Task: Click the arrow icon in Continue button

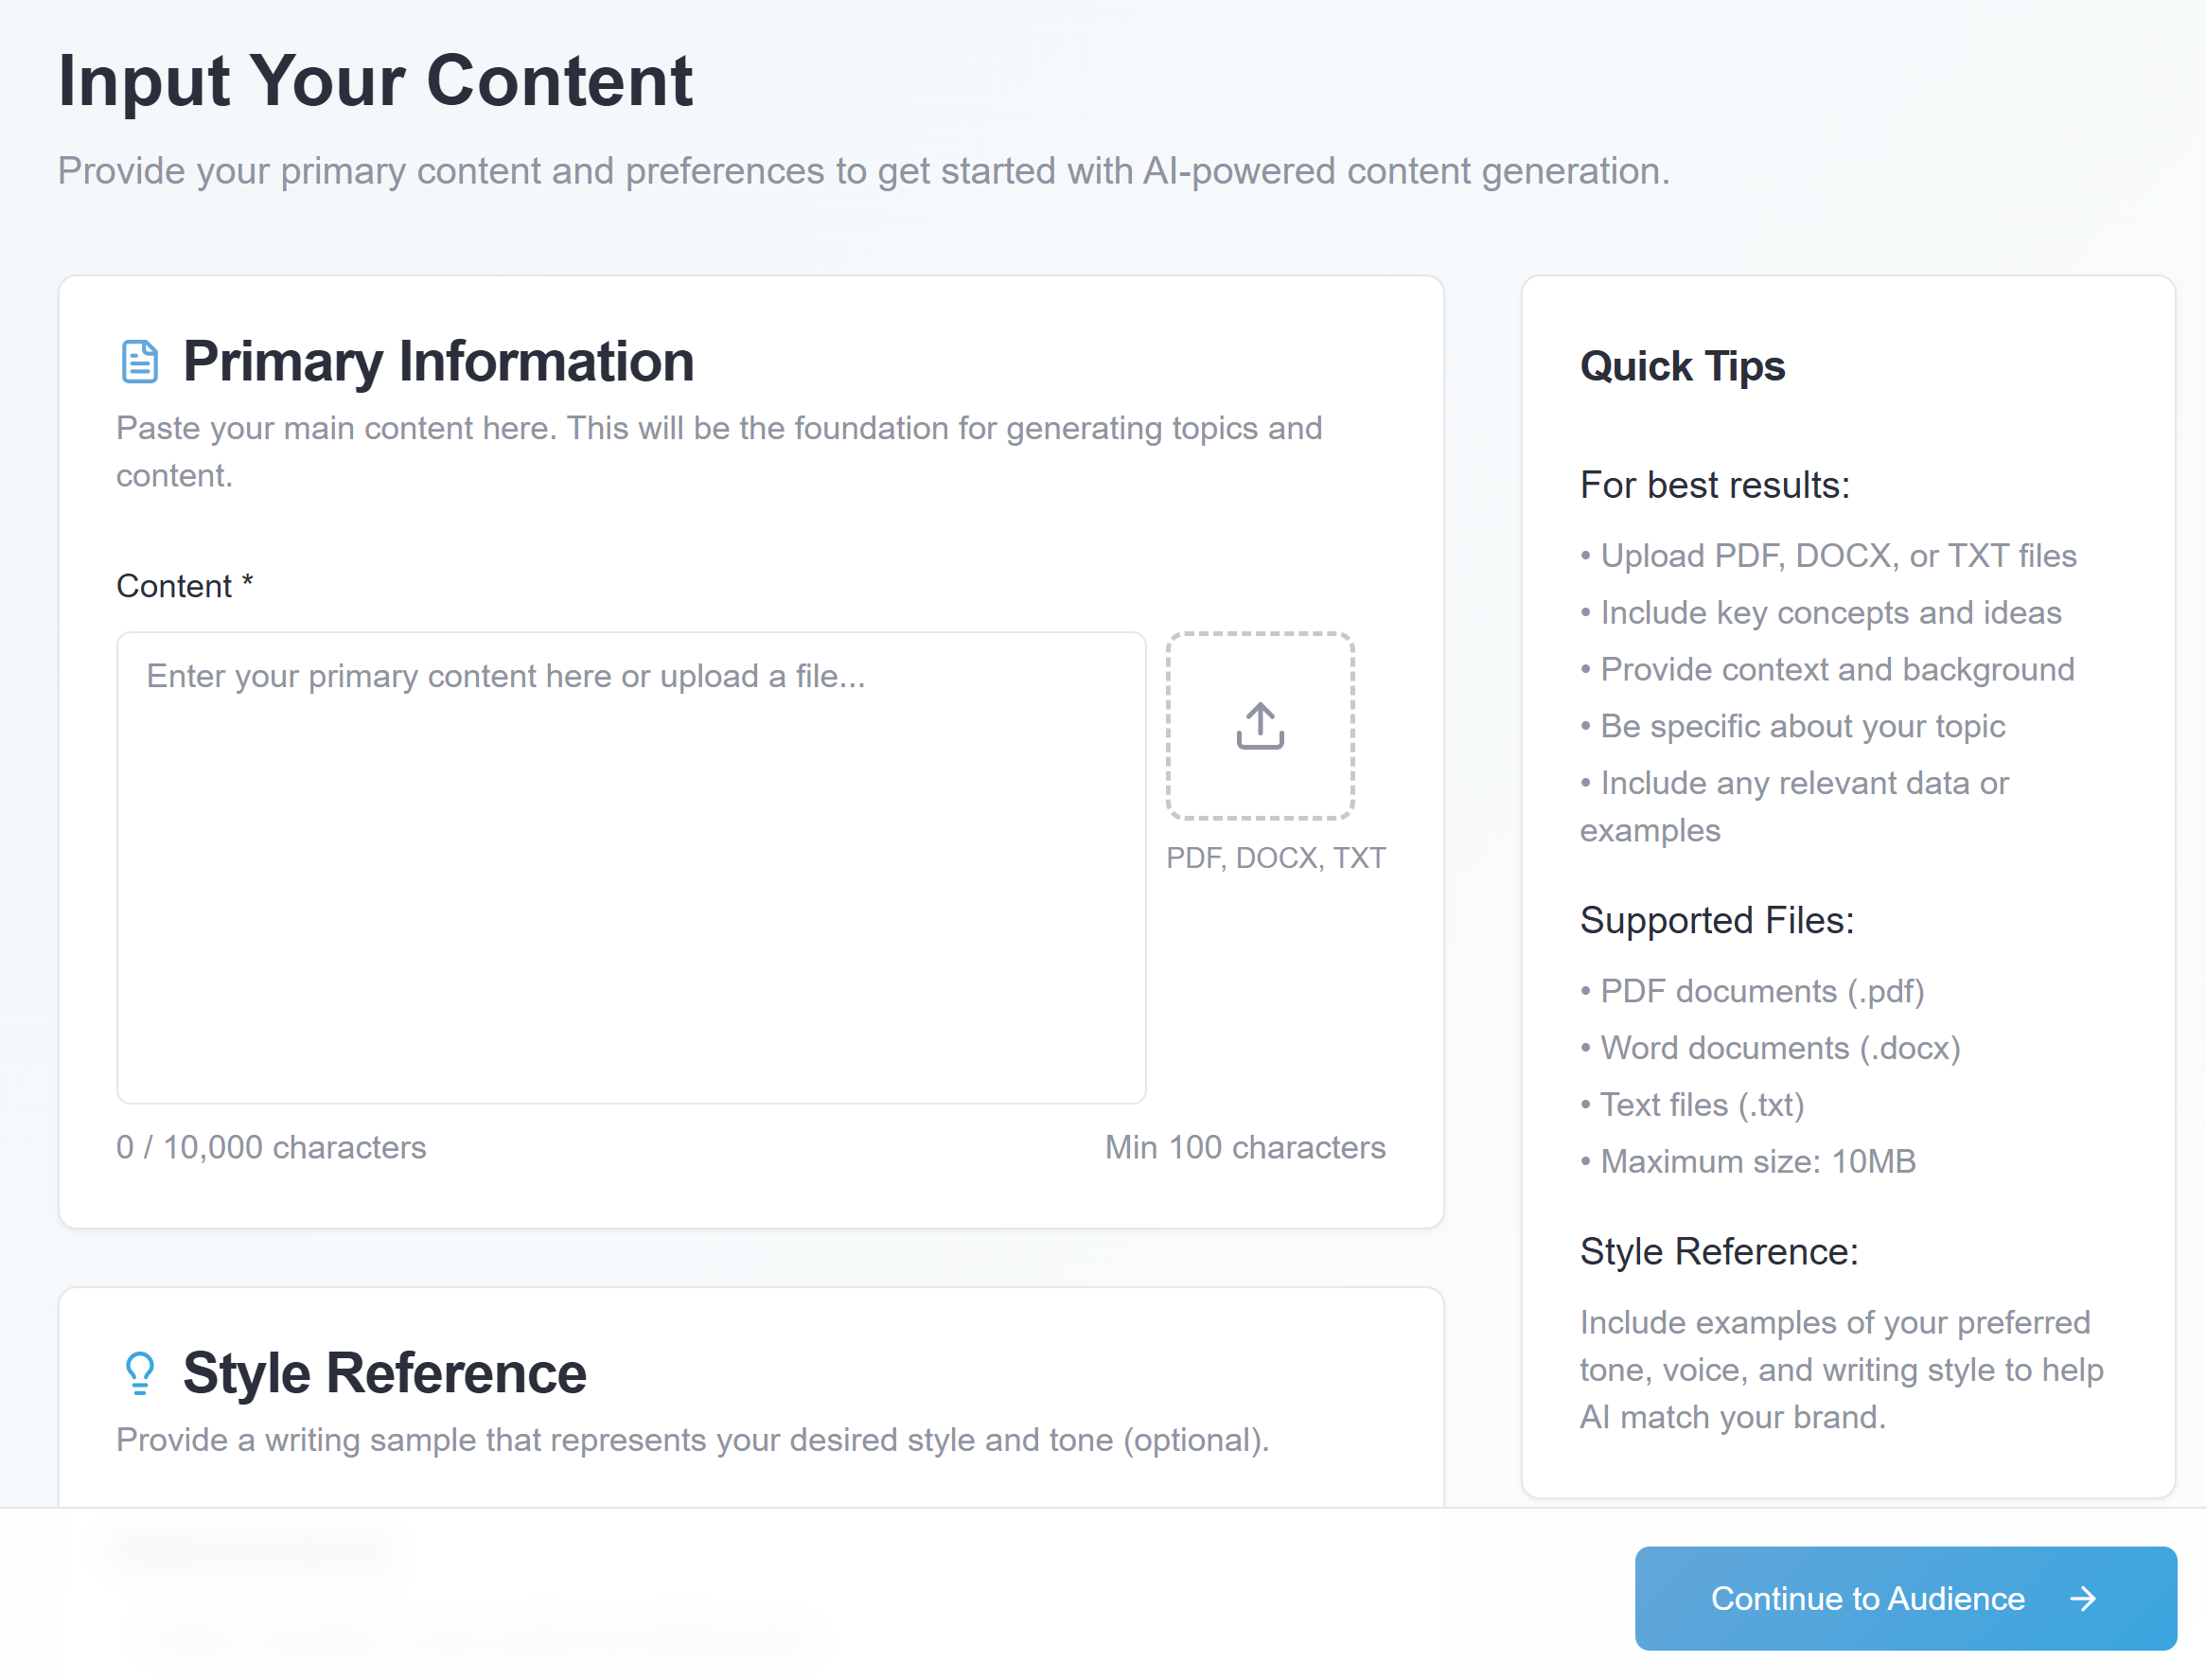Action: pyautogui.click(x=2083, y=1598)
